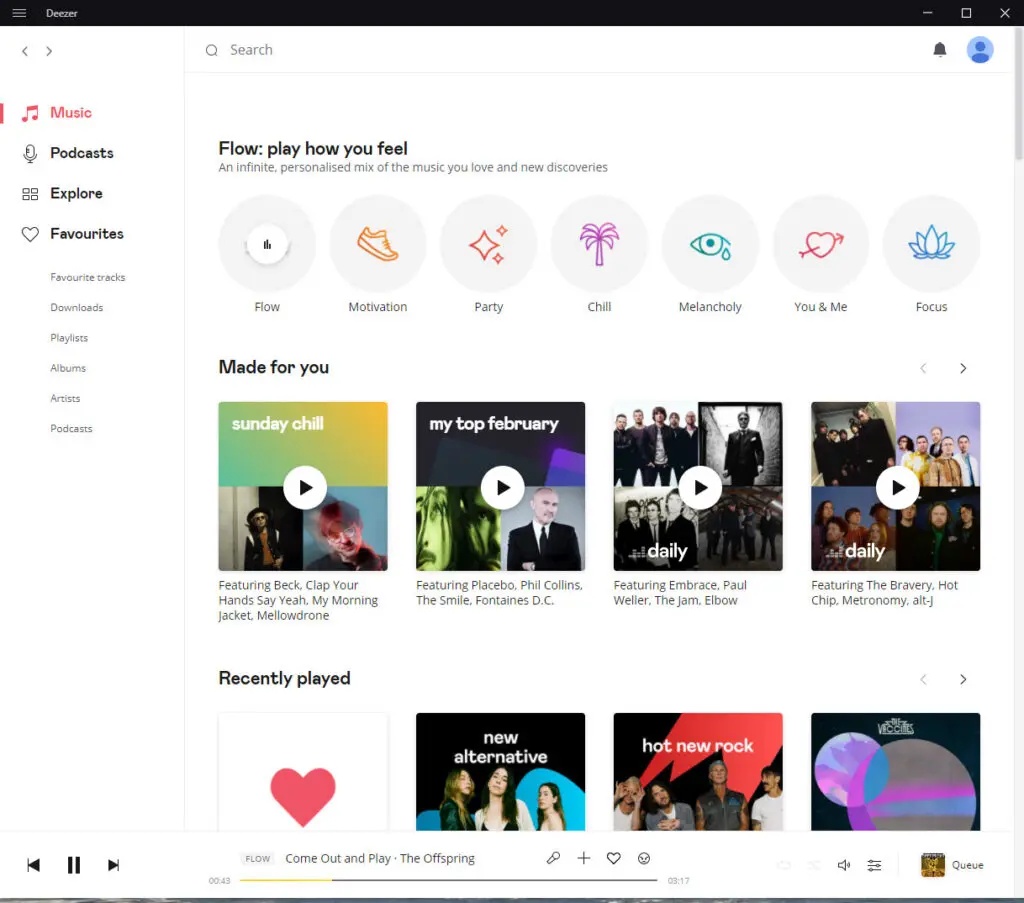Image resolution: width=1024 pixels, height=903 pixels.
Task: Open notifications bell
Action: (x=940, y=50)
